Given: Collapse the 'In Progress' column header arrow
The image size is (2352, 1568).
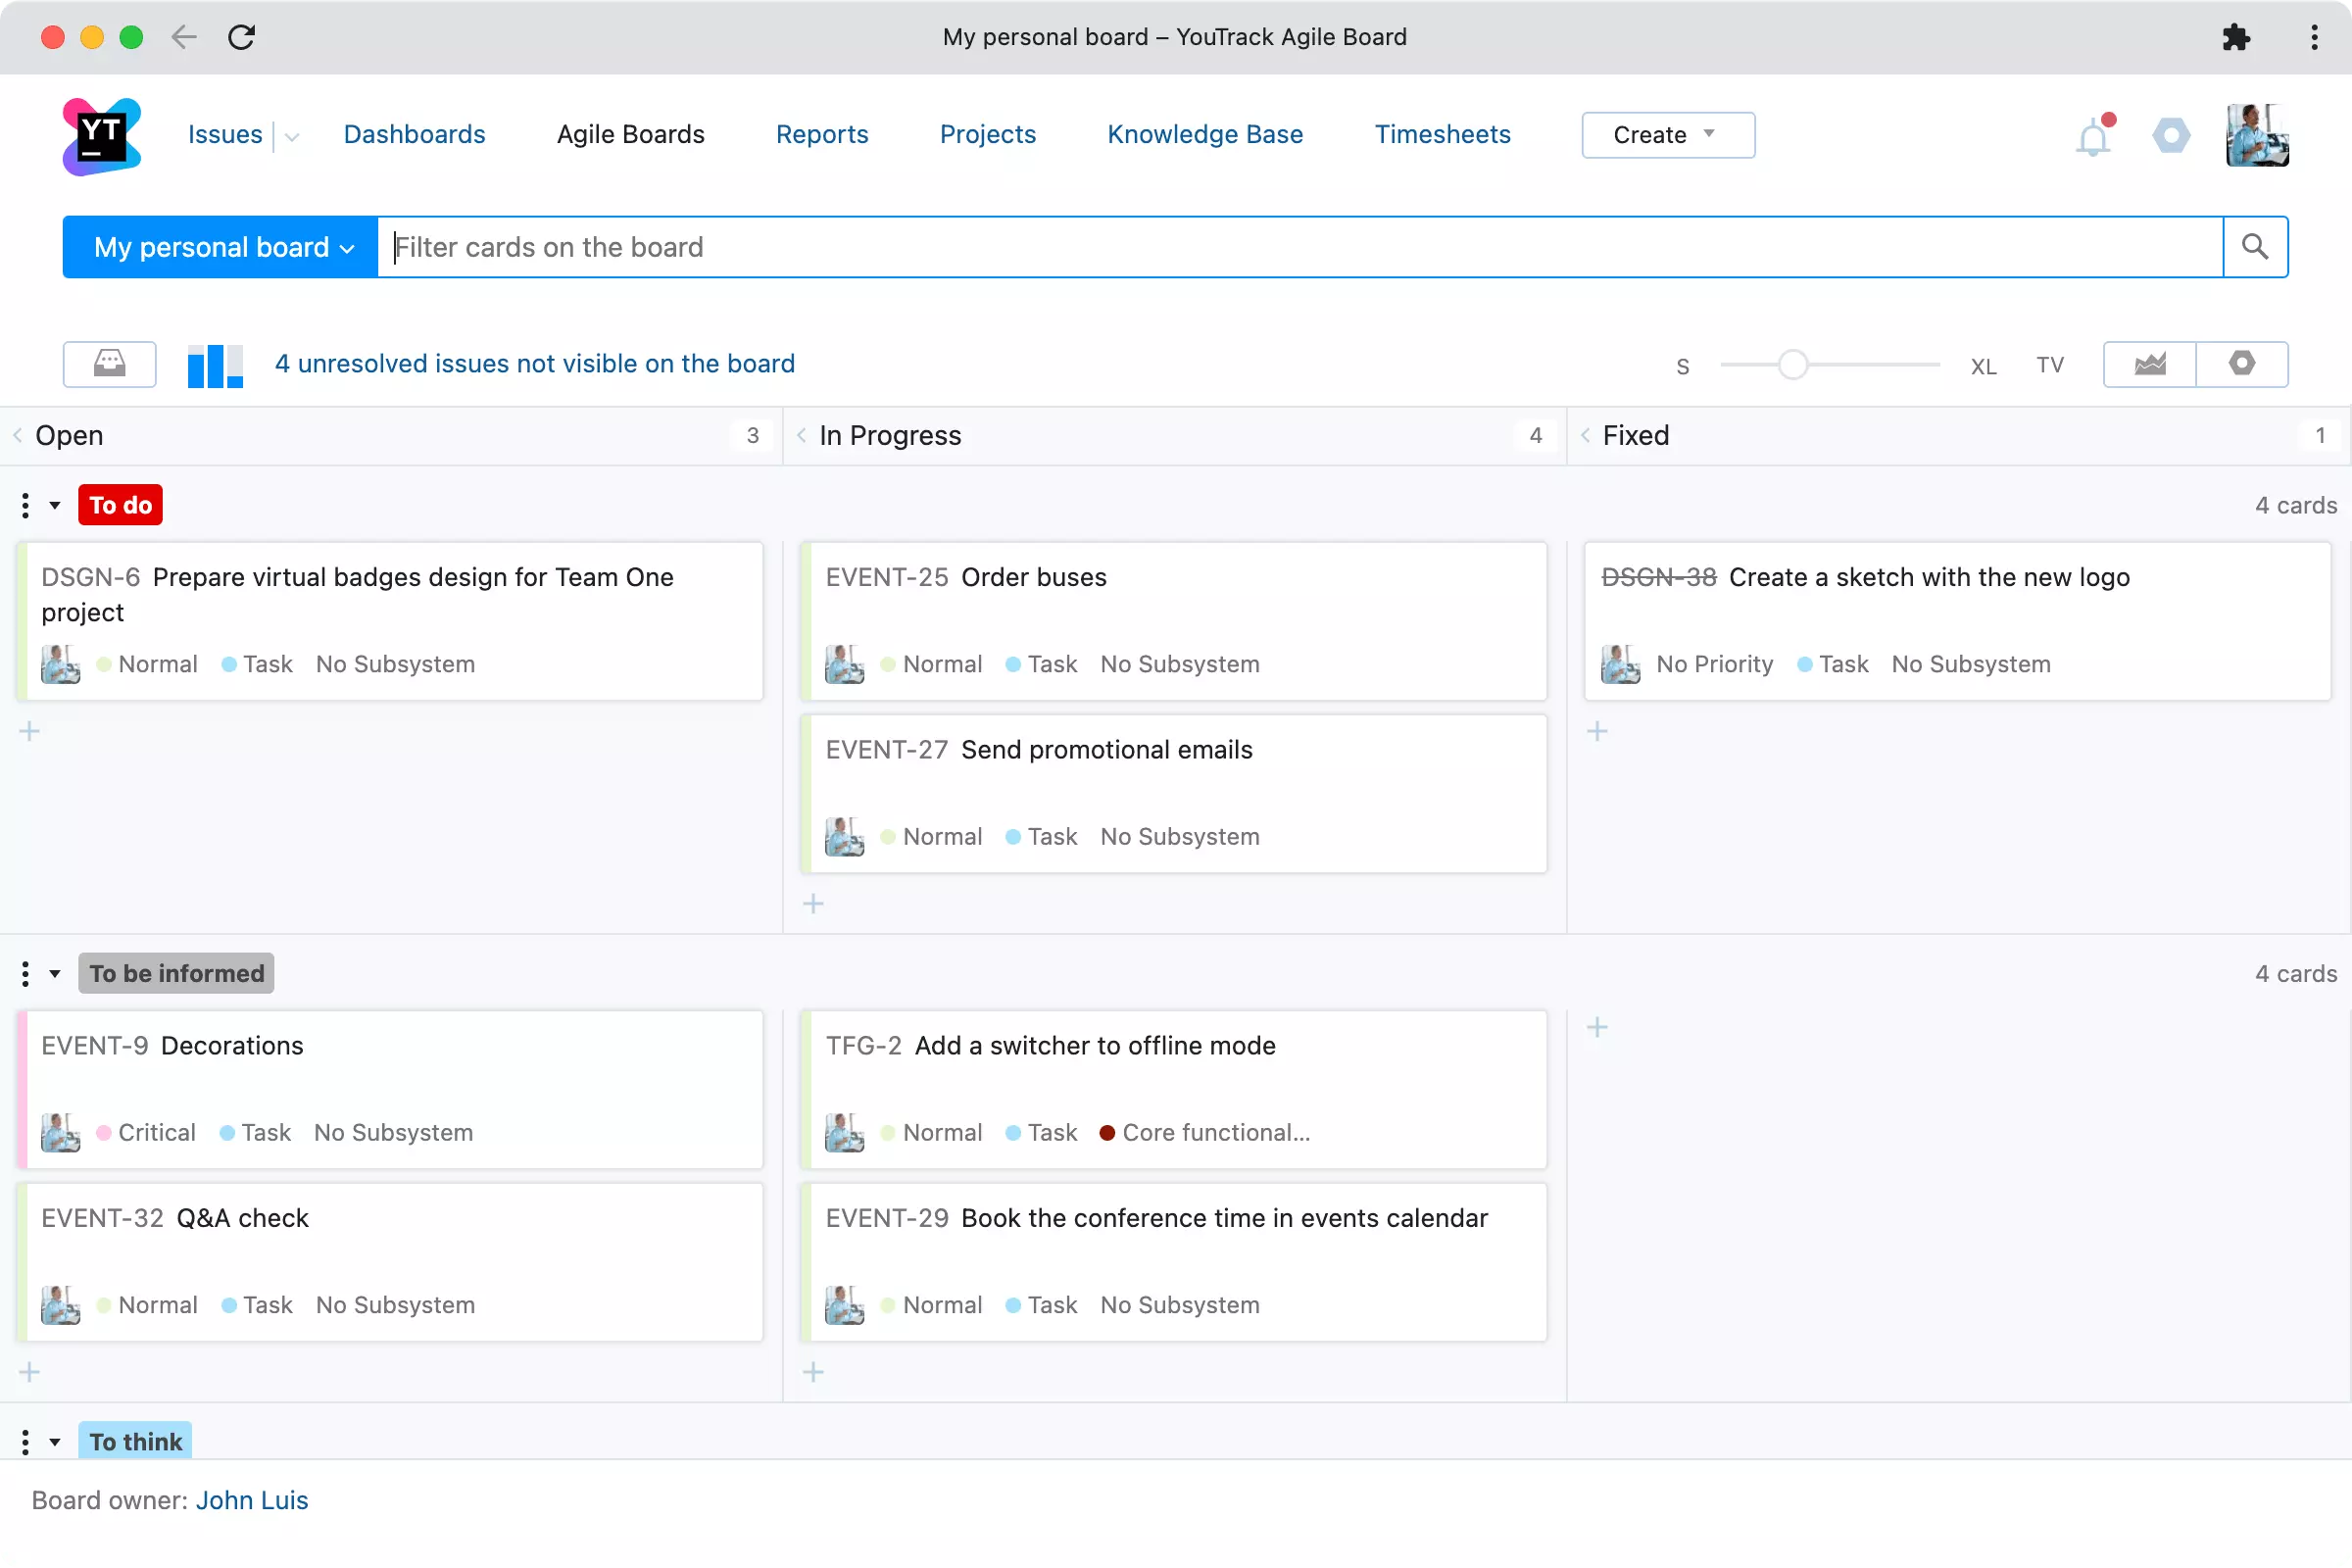Looking at the screenshot, I should click(x=802, y=436).
